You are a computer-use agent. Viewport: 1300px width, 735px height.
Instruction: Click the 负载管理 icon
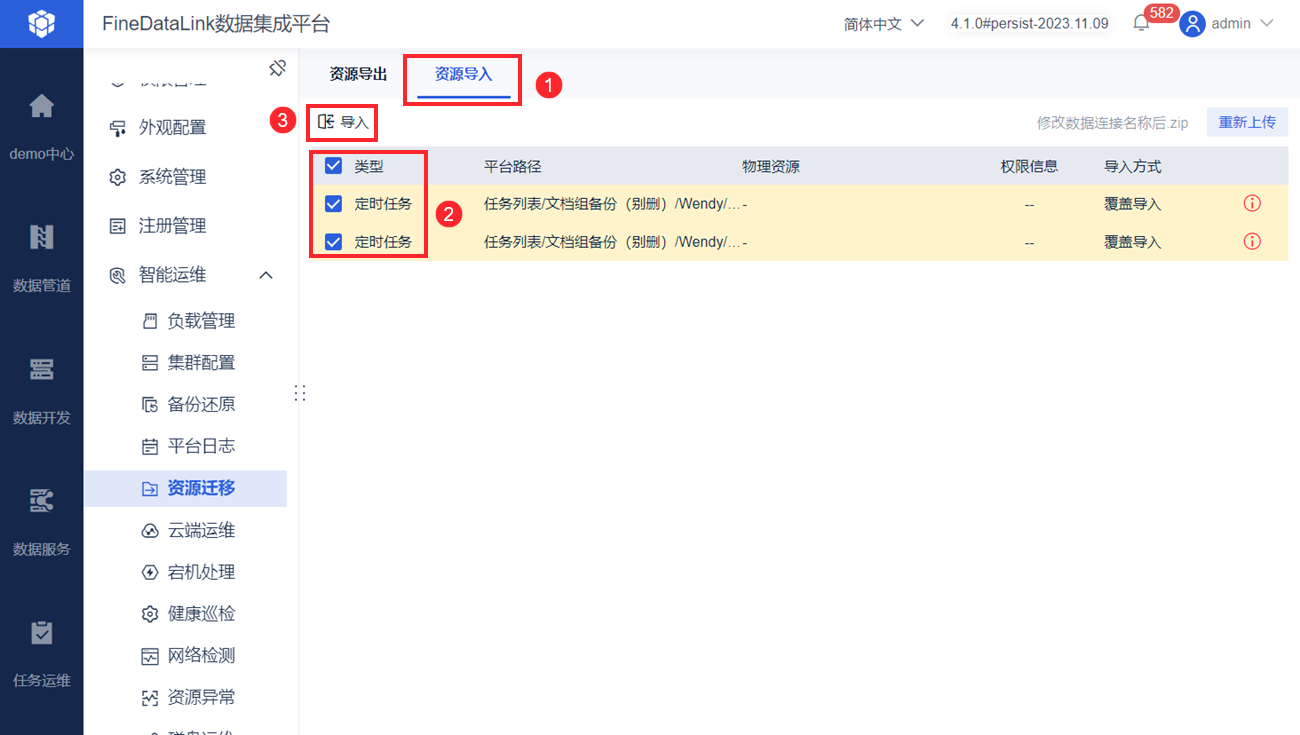tap(150, 321)
